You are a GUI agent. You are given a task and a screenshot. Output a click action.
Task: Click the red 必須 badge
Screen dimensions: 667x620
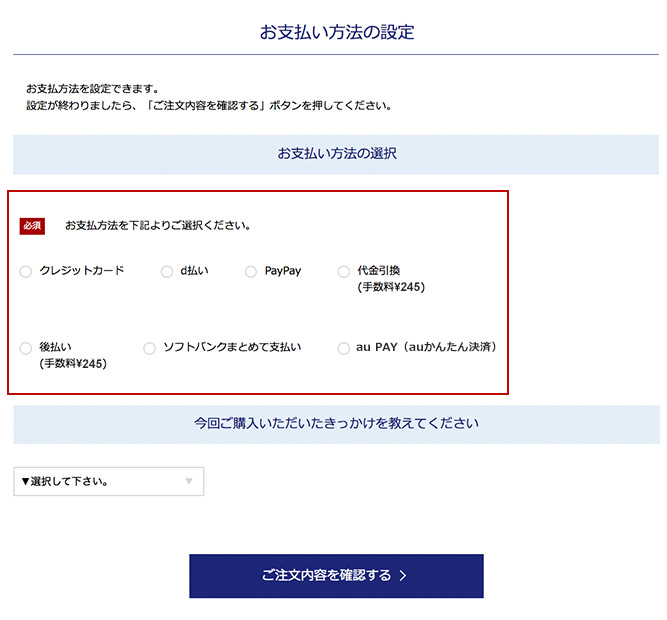(x=32, y=226)
